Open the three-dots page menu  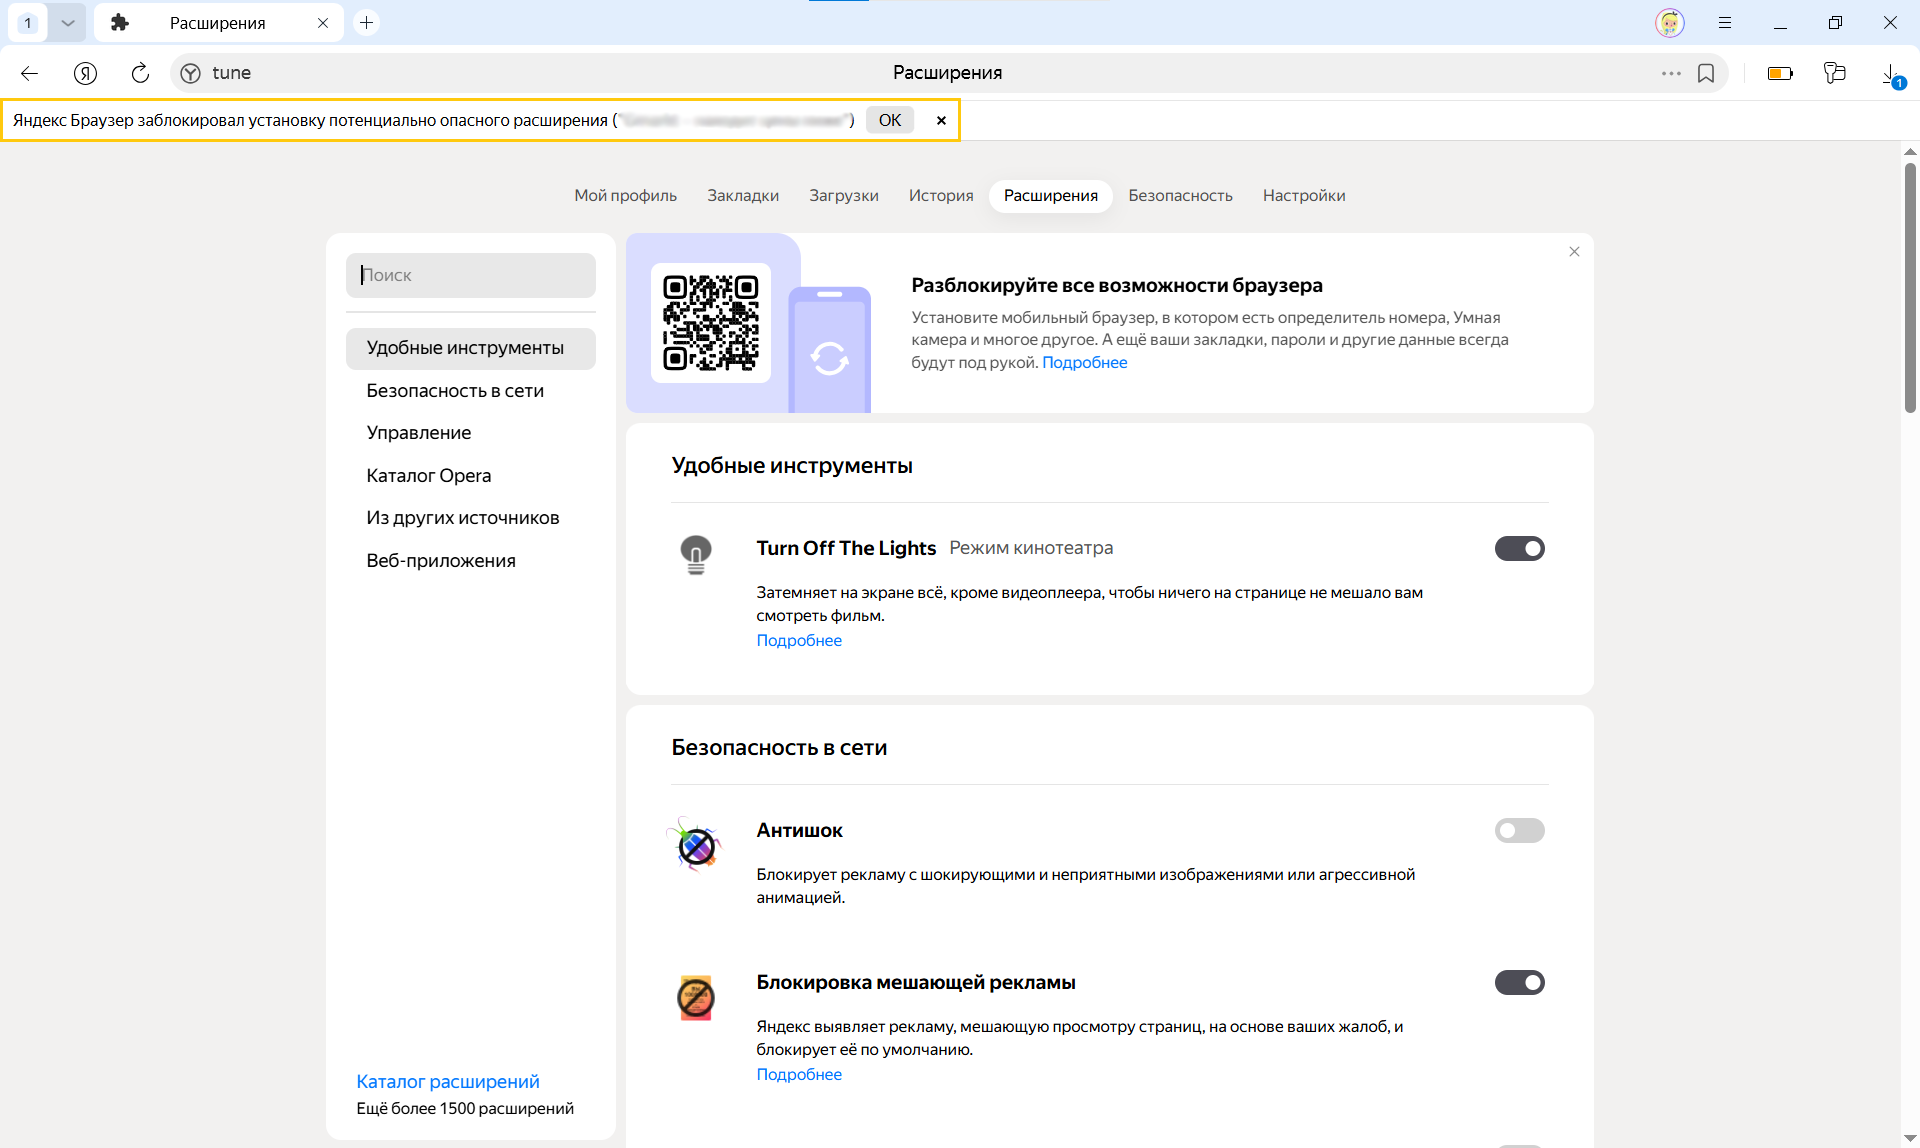(x=1671, y=73)
